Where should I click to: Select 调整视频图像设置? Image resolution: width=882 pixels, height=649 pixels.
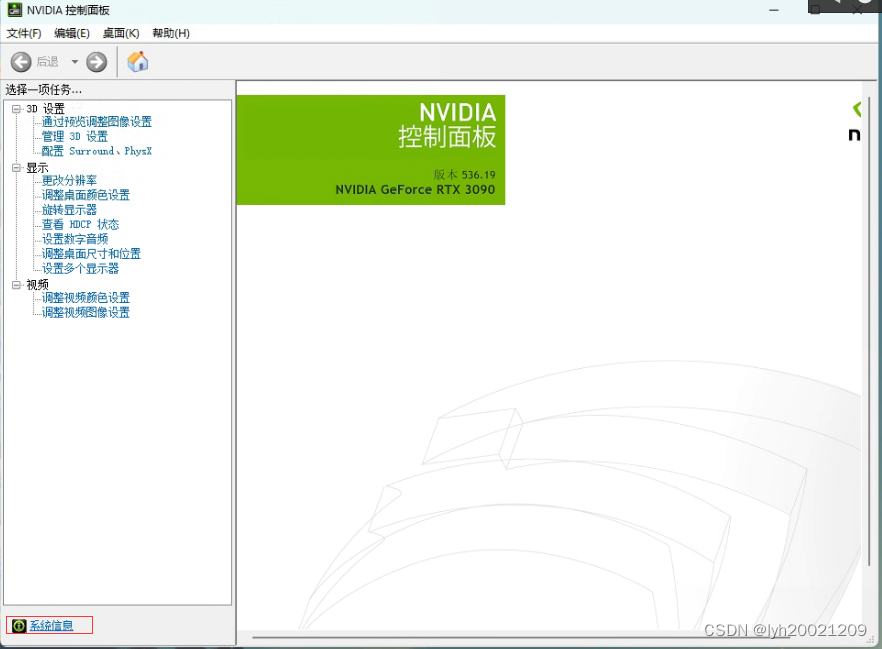[86, 312]
